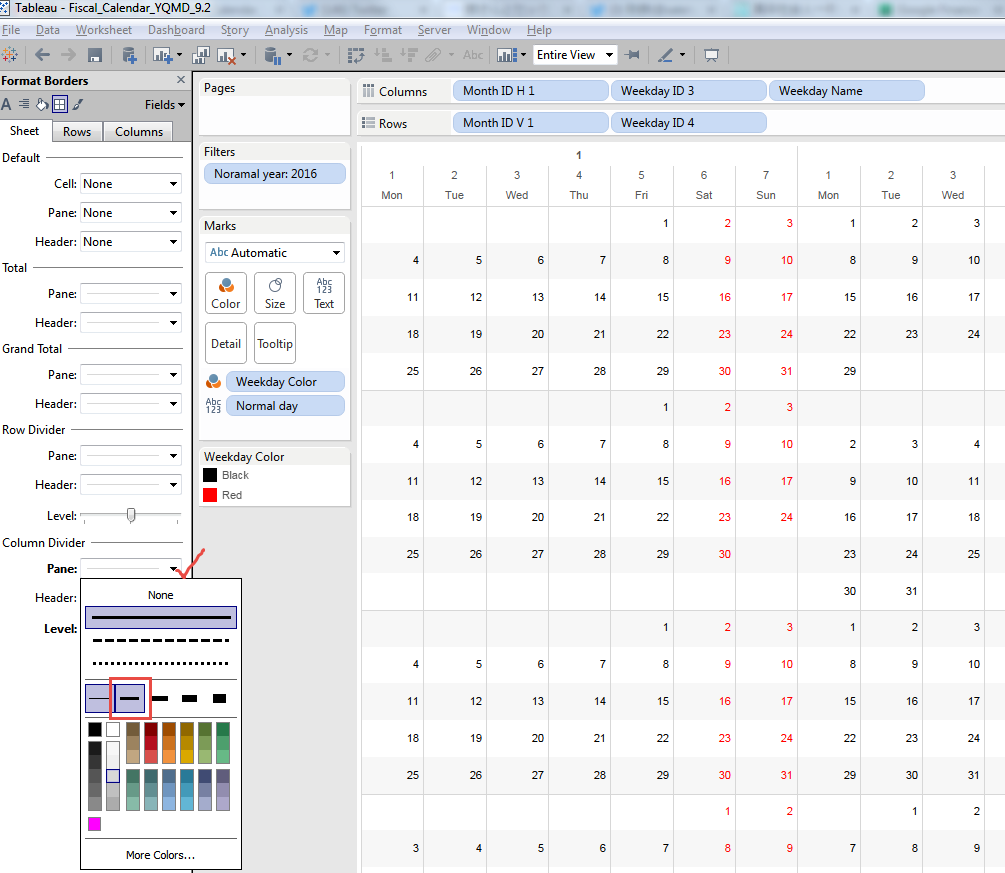The width and height of the screenshot is (1005, 873).
Task: Select the Lines format icon
Action: pos(78,104)
